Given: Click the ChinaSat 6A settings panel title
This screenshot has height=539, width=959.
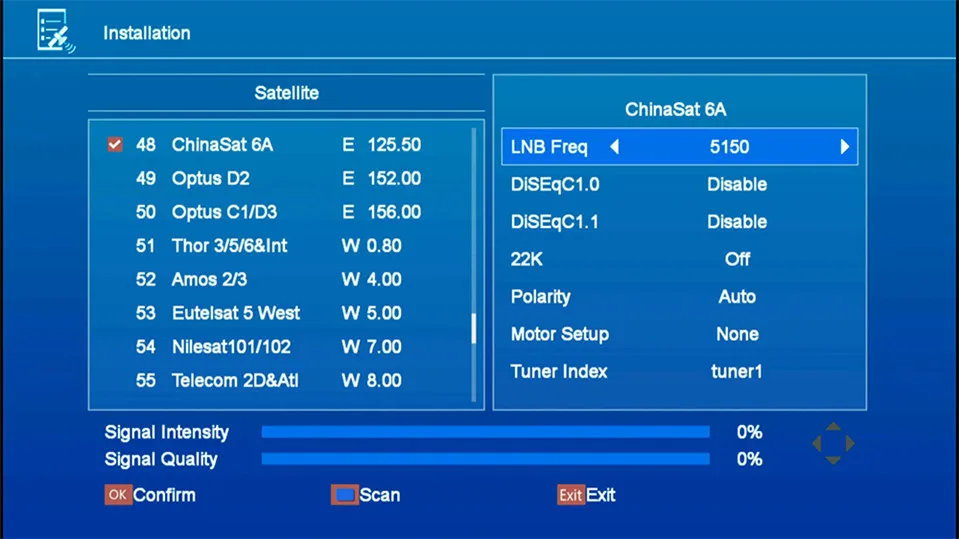Looking at the screenshot, I should tap(676, 110).
